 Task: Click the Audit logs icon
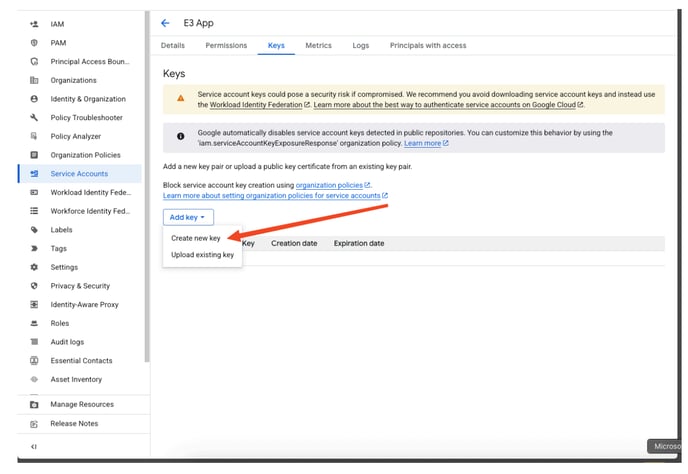point(35,342)
